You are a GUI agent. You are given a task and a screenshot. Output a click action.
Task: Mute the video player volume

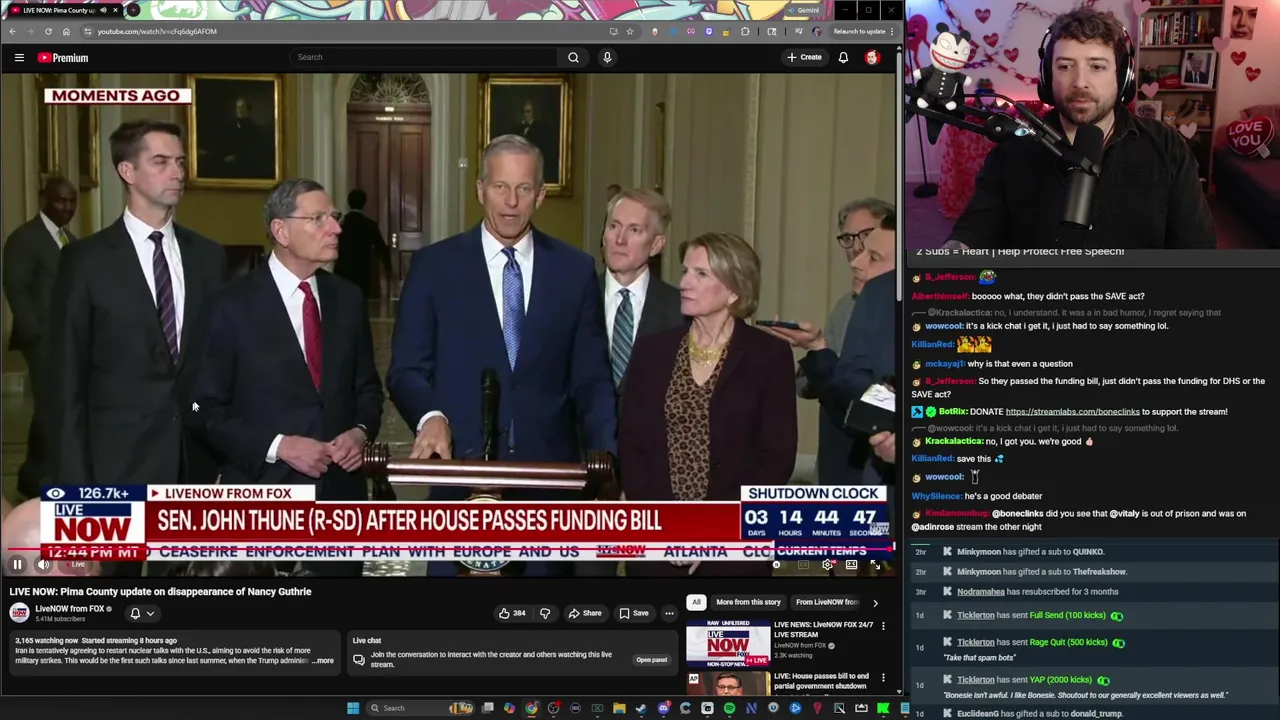tap(44, 565)
